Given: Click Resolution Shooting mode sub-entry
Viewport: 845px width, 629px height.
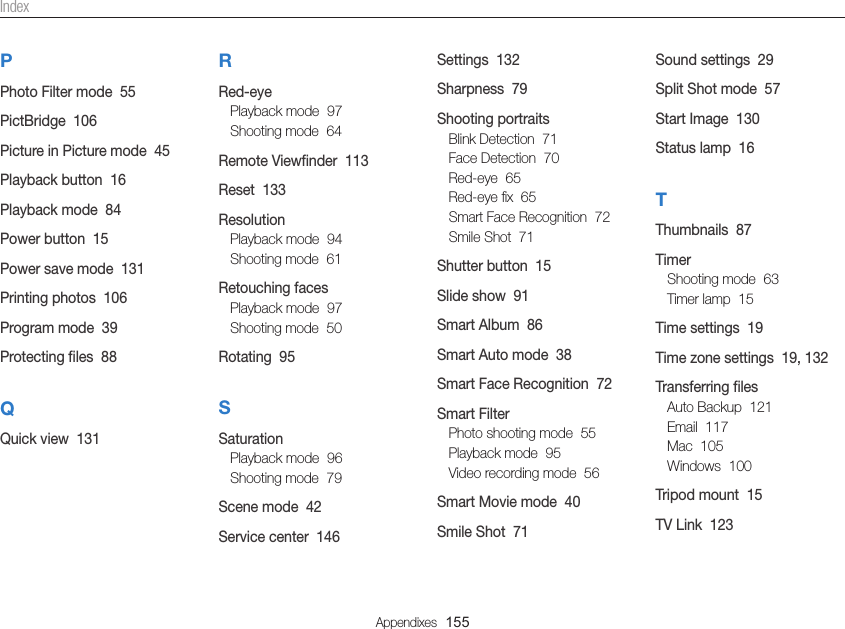Looking at the screenshot, I should pos(285,259).
